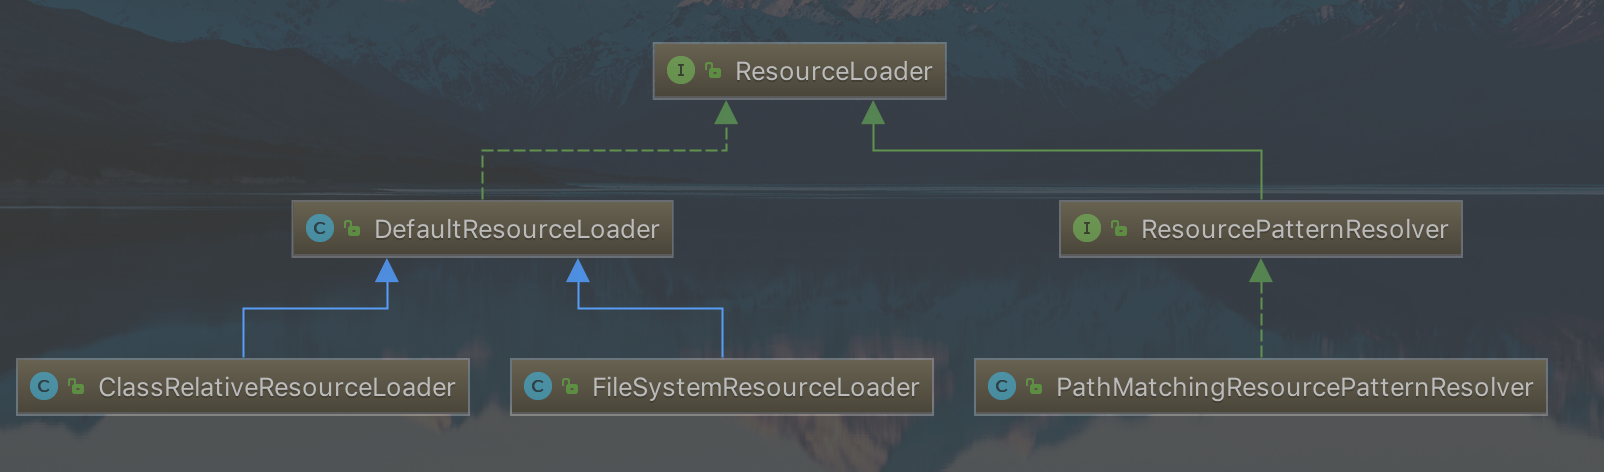The height and width of the screenshot is (472, 1604).
Task: Select the DefaultResourceLoader class label
Action: pyautogui.click(x=516, y=229)
